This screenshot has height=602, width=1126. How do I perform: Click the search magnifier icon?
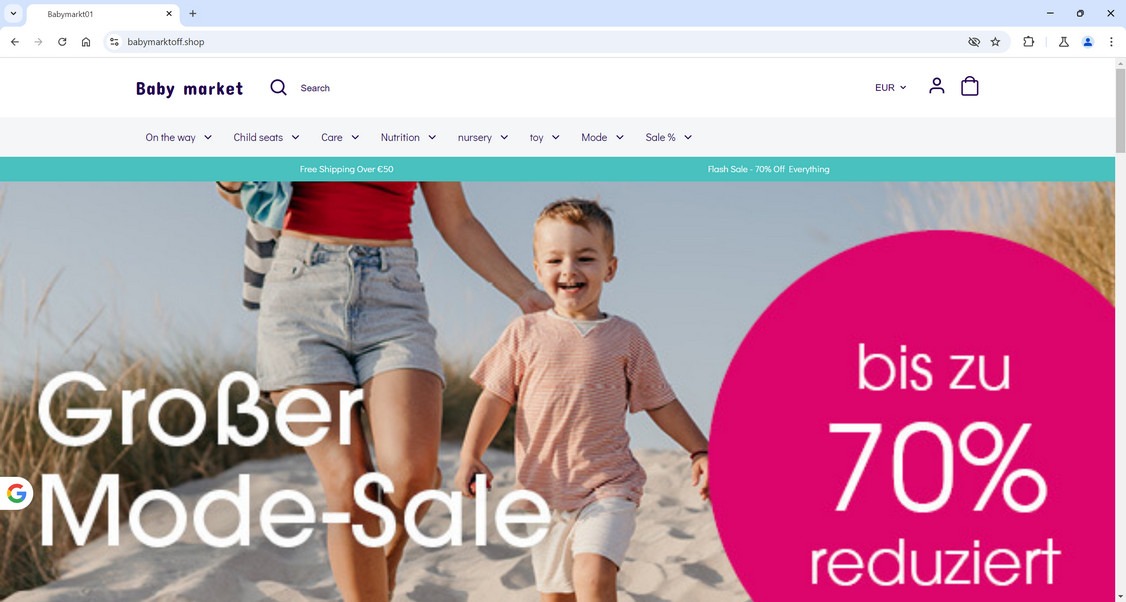coord(279,88)
